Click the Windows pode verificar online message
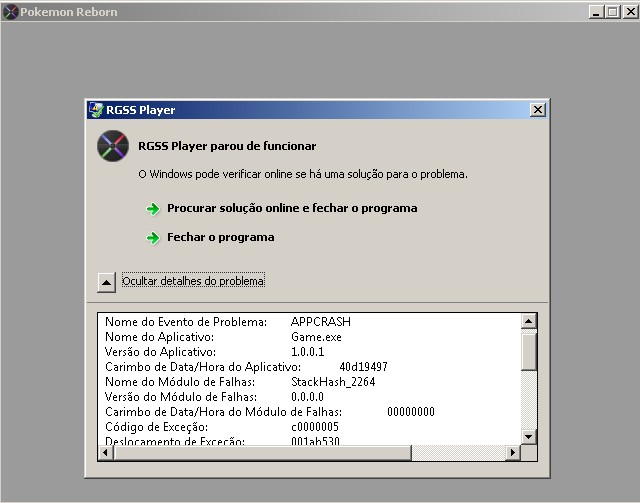The height and width of the screenshot is (503, 640). [303, 174]
